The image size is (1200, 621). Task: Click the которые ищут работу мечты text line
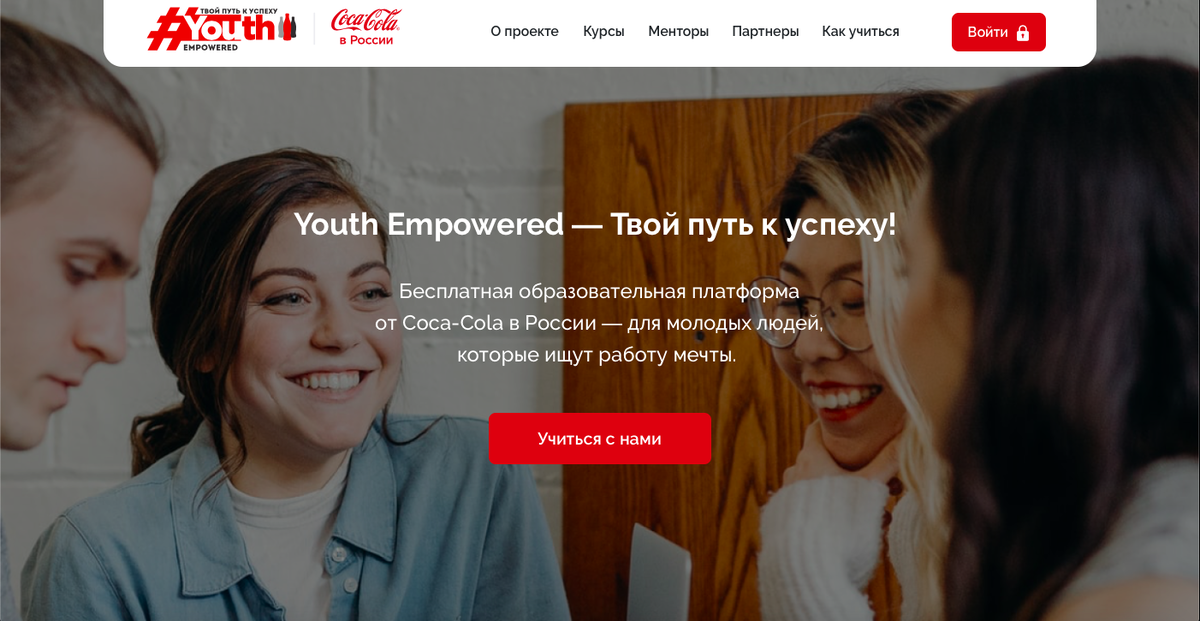597,355
